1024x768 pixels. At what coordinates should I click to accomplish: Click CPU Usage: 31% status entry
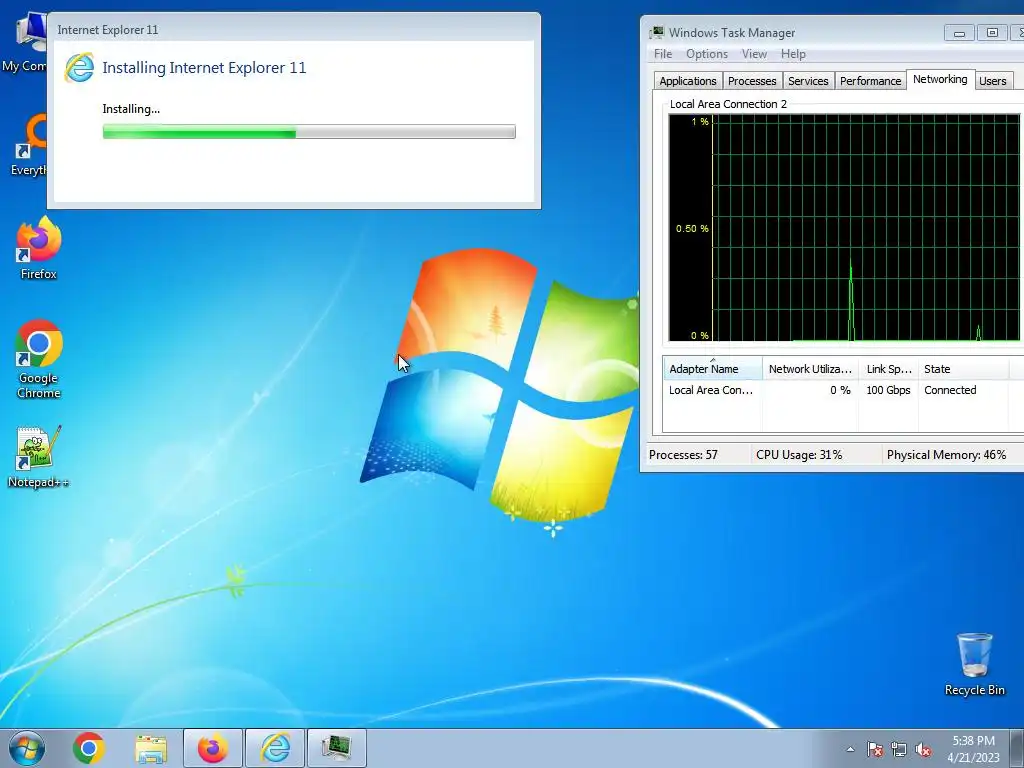tap(799, 455)
